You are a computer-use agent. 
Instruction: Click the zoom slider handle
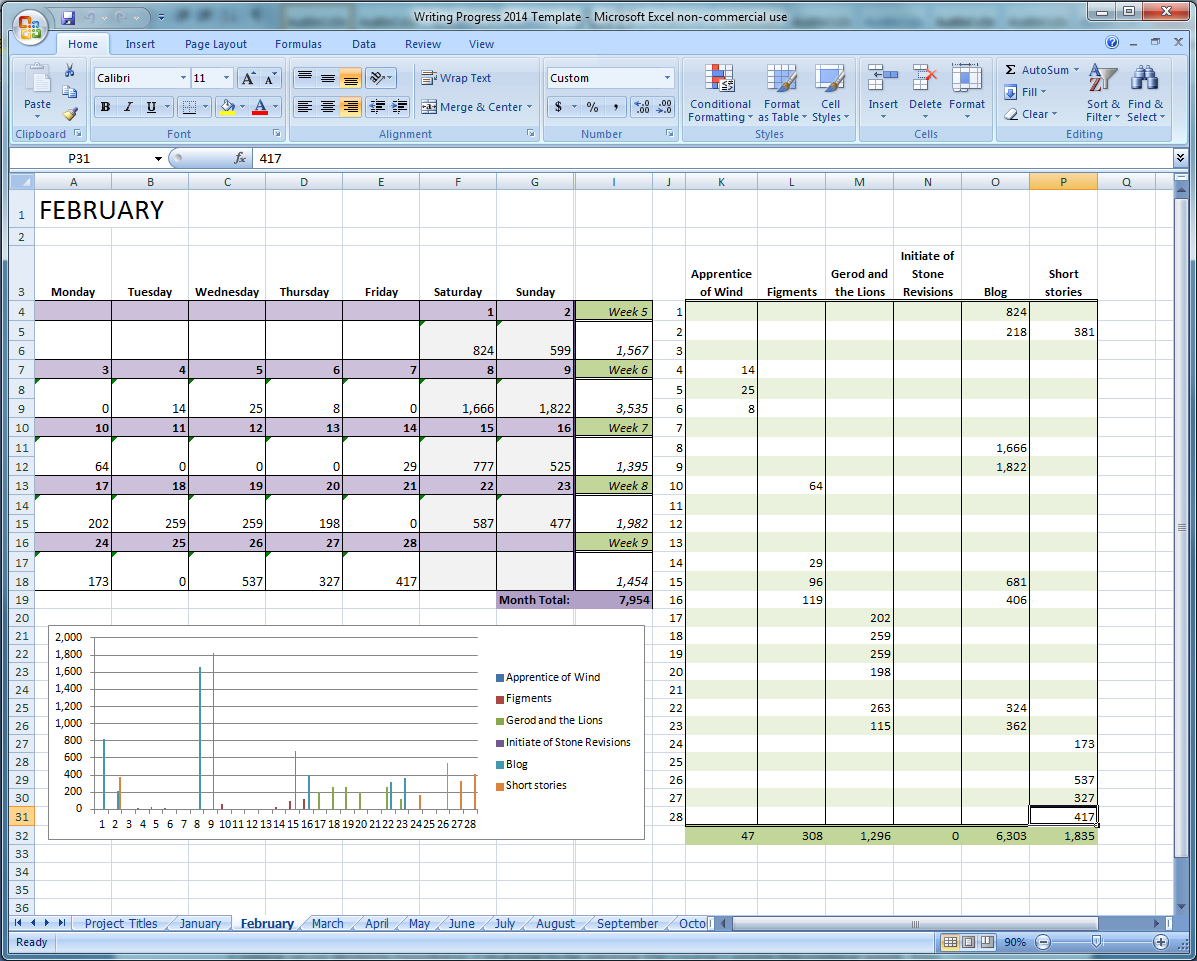tap(1097, 942)
